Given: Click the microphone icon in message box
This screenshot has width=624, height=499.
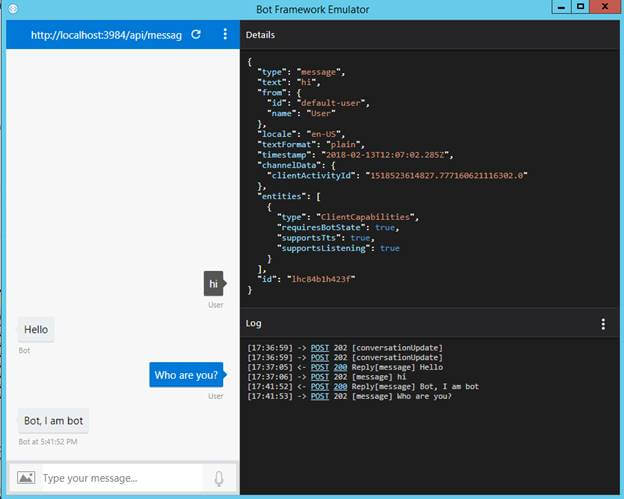Looking at the screenshot, I should point(219,478).
